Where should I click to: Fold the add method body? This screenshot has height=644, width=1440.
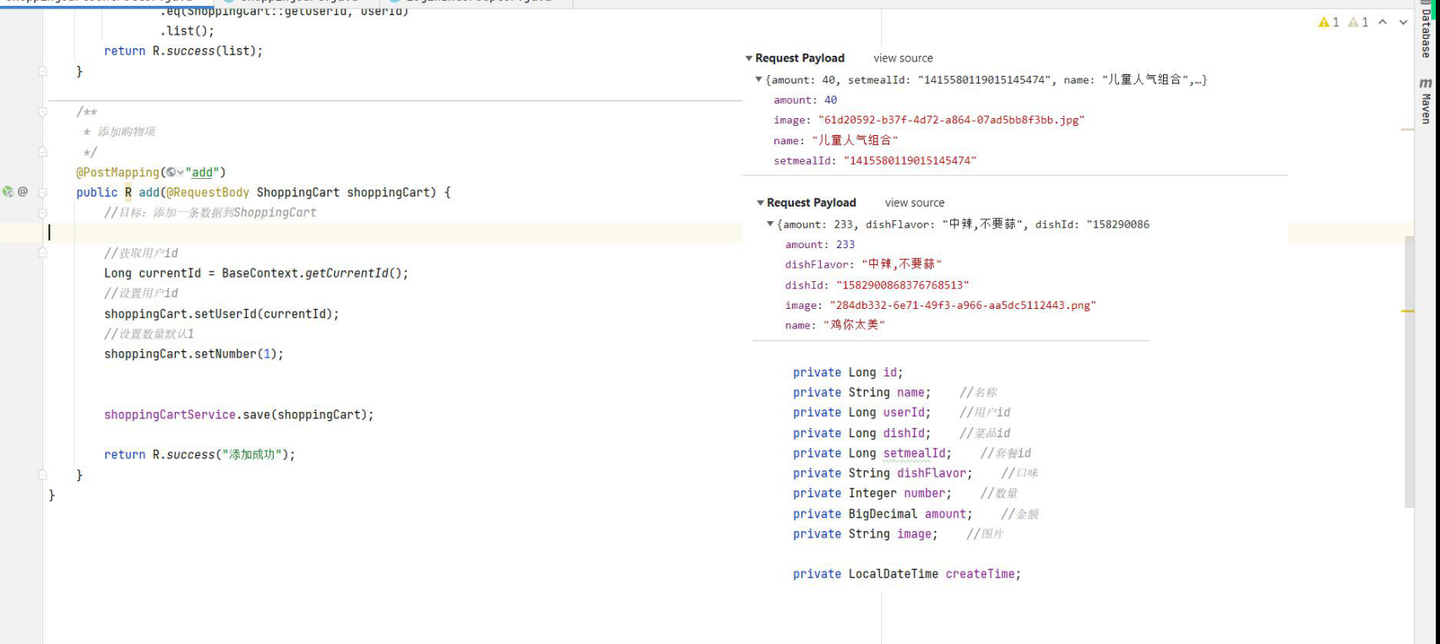click(42, 192)
